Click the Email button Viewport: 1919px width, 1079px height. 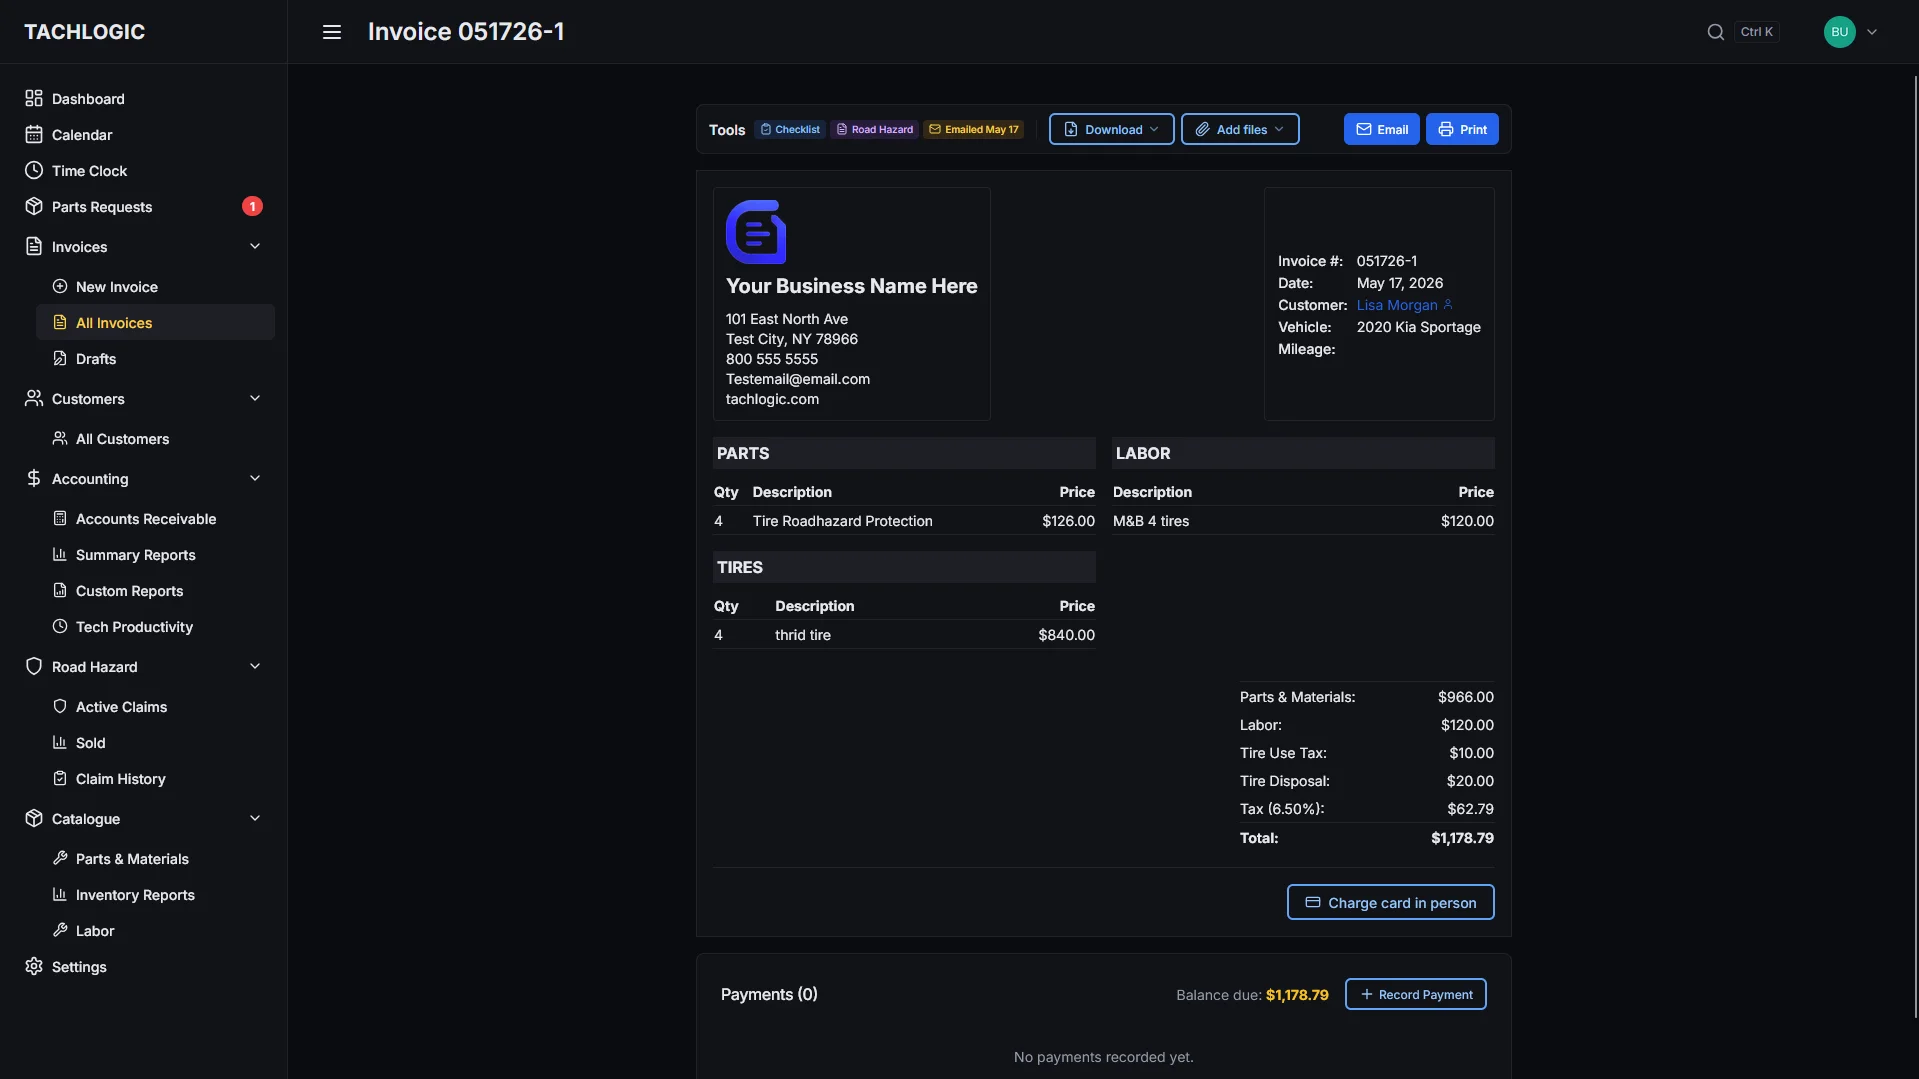1381,129
